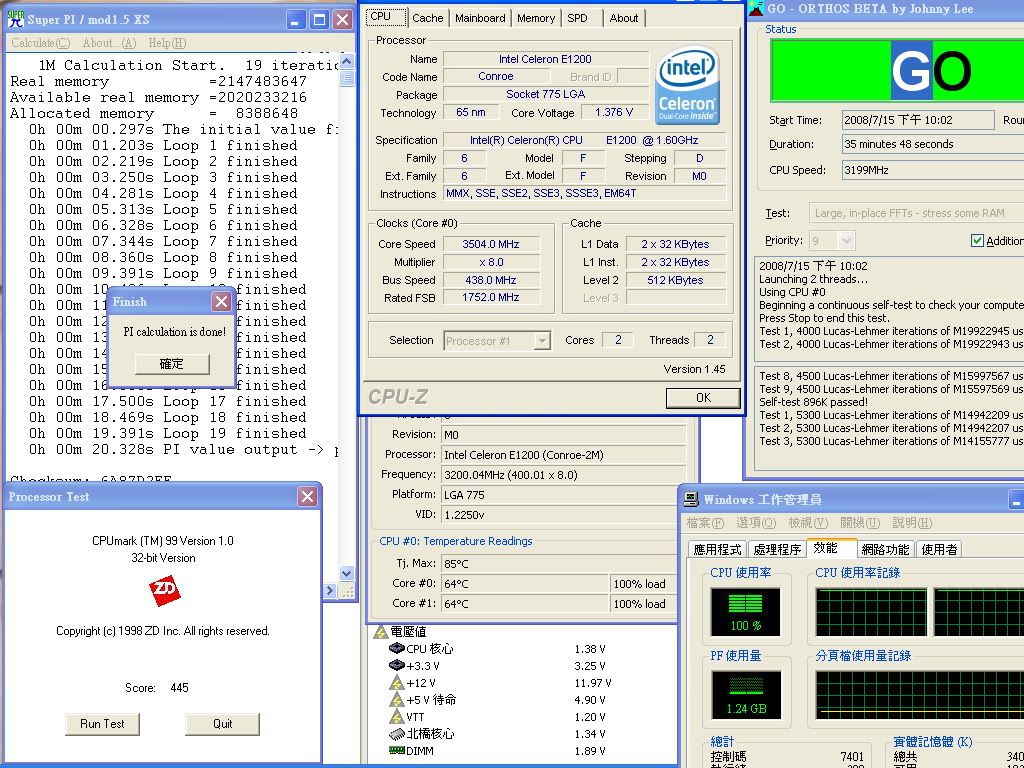The height and width of the screenshot is (768, 1024).
Task: Open the 關機(U) menu in Task Manager
Action: [x=861, y=523]
